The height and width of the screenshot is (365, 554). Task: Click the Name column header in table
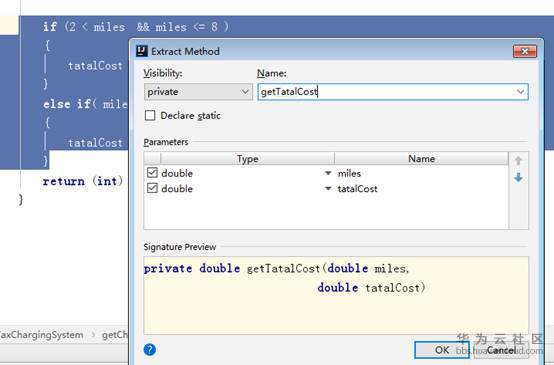[x=421, y=159]
